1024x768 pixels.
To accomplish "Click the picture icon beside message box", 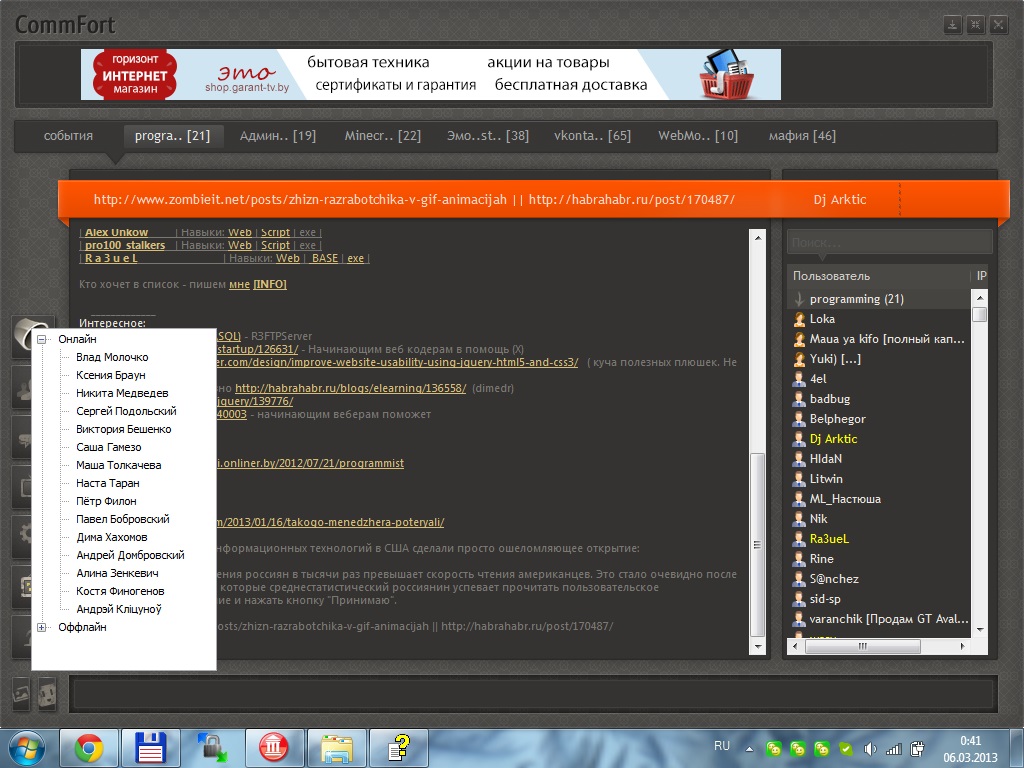I will 21,692.
